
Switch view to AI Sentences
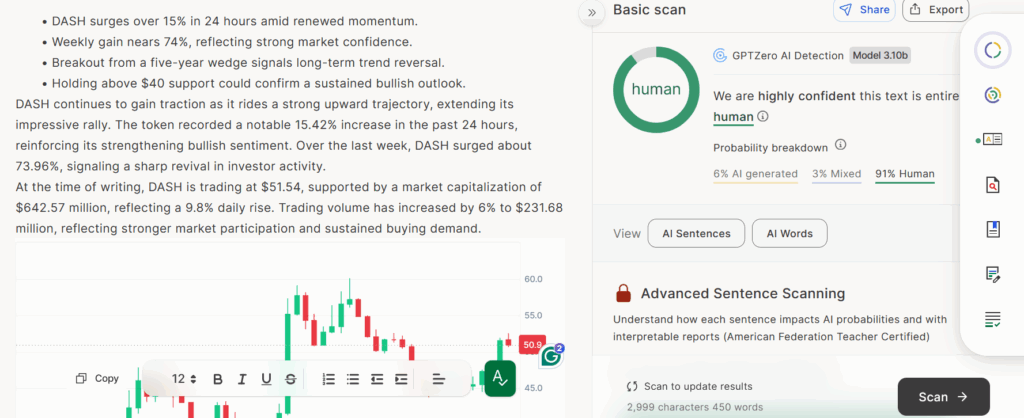pos(696,233)
